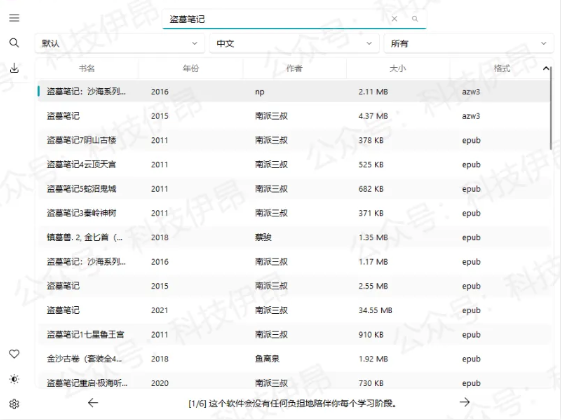Viewport: 561px width, 420px height.
Task: Expand the 所有 format dropdown
Action: pyautogui.click(x=468, y=43)
